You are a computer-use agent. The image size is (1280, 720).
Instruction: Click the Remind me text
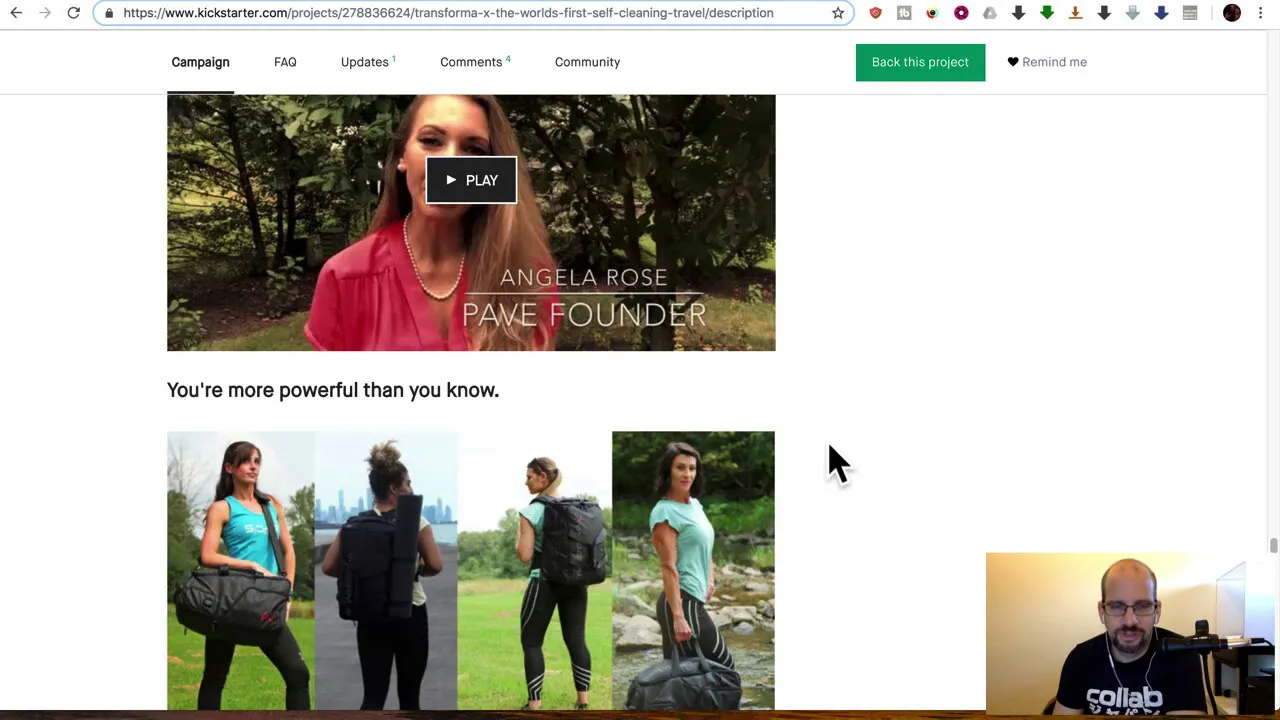pyautogui.click(x=1054, y=62)
